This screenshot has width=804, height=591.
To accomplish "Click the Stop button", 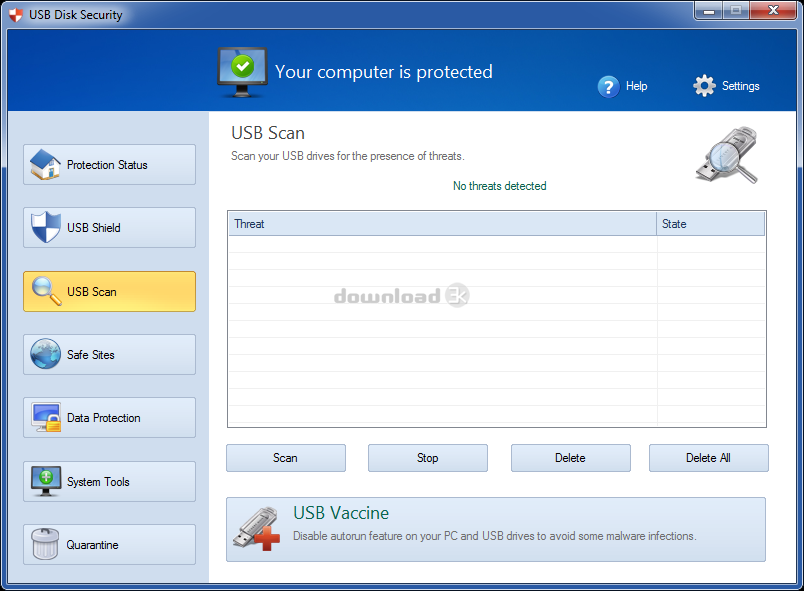I will pyautogui.click(x=428, y=458).
